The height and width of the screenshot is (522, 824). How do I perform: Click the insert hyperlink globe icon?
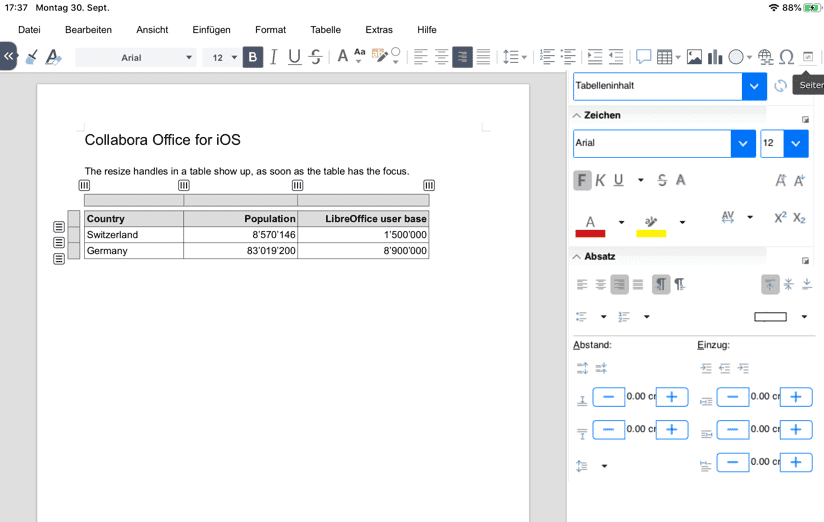[x=765, y=57]
